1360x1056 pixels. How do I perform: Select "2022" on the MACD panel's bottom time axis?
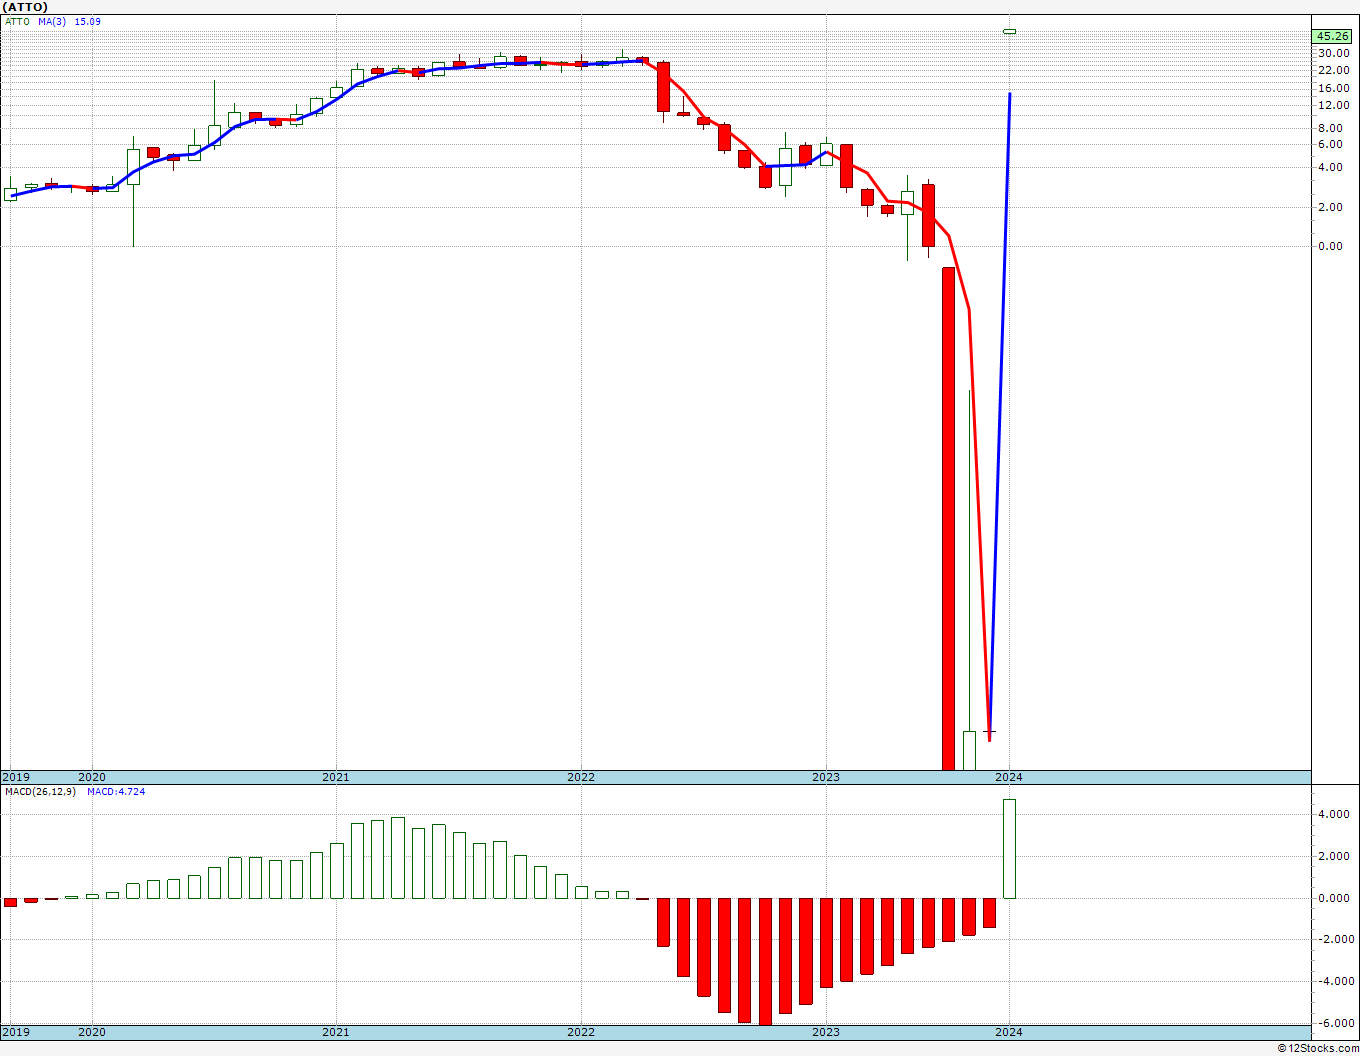(x=581, y=1032)
